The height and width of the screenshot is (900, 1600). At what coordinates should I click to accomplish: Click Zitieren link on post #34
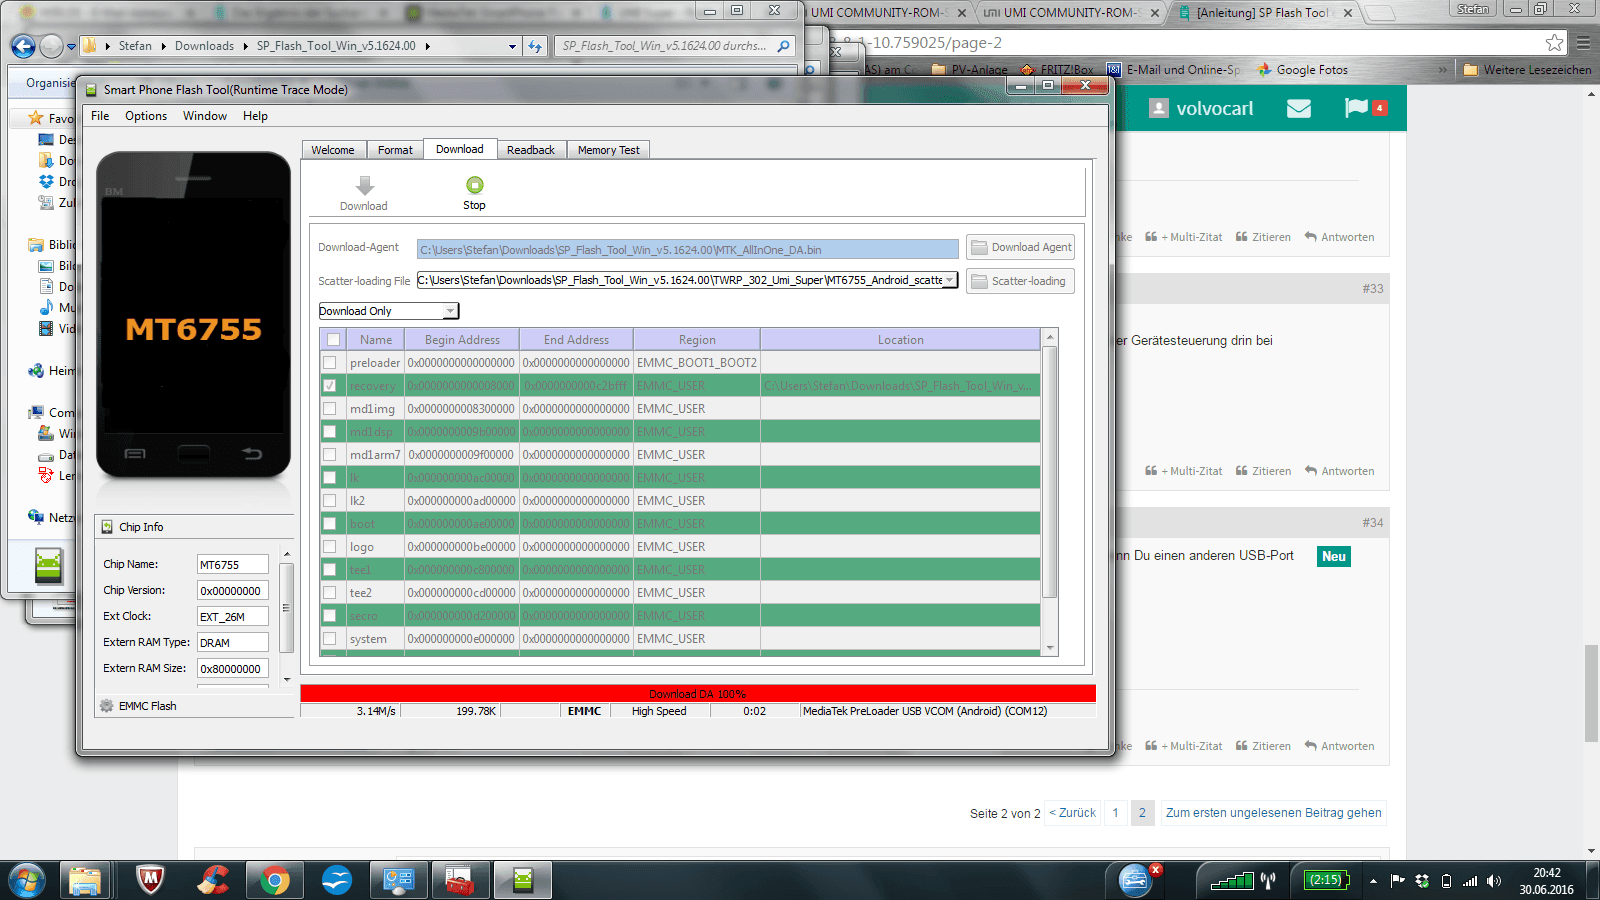[x=1263, y=746]
